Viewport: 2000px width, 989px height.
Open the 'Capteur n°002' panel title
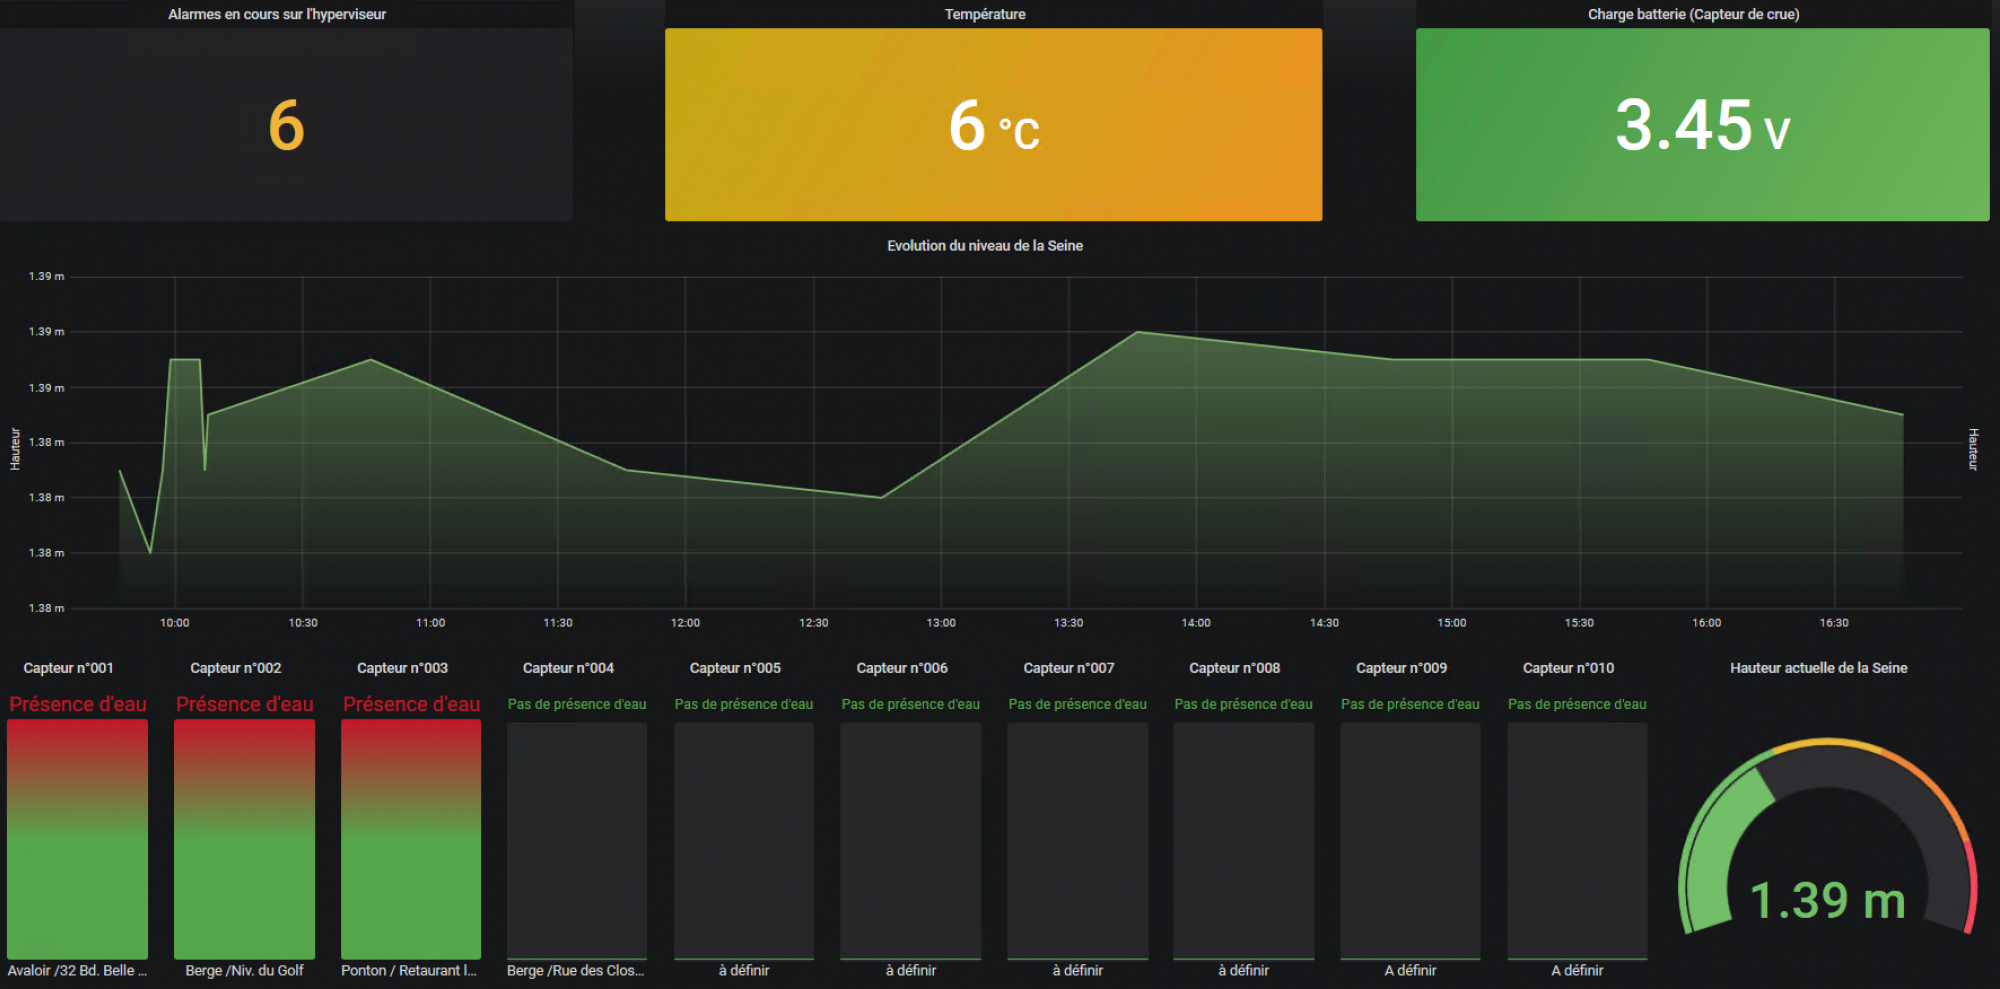(236, 668)
